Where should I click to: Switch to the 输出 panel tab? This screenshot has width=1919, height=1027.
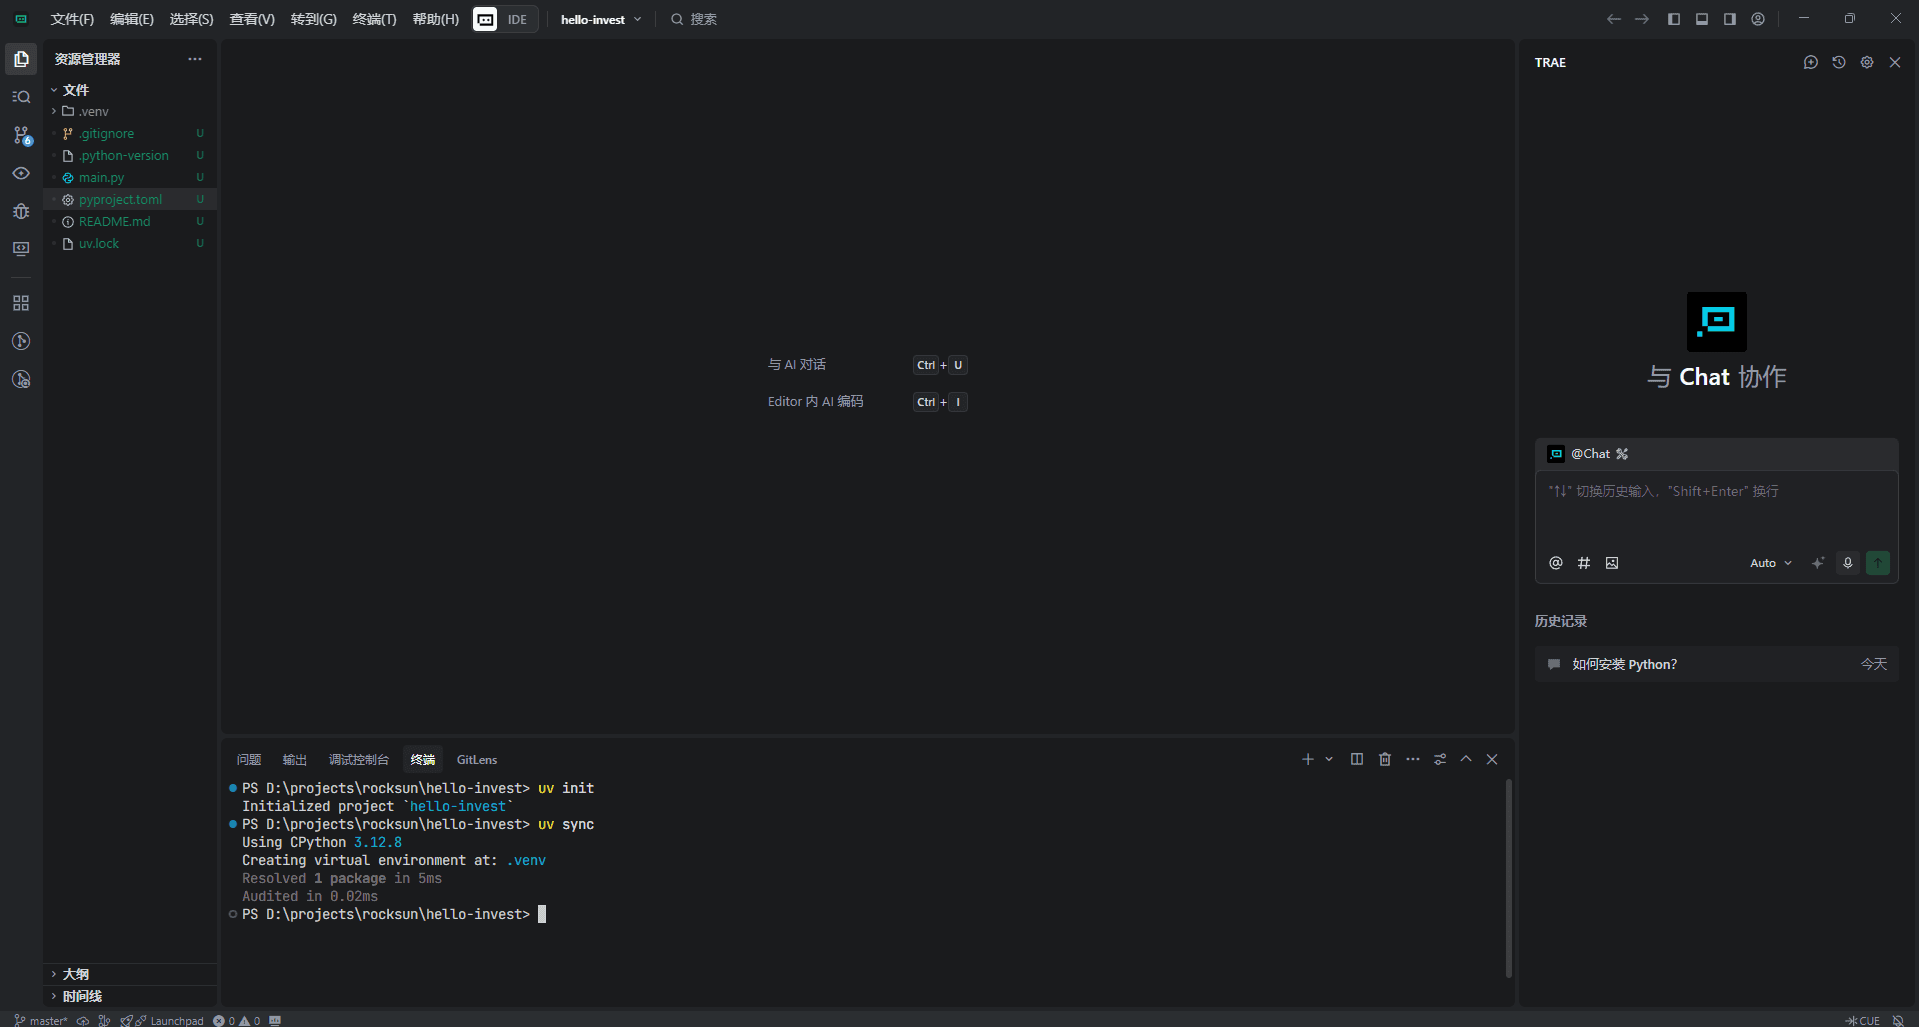tap(294, 760)
